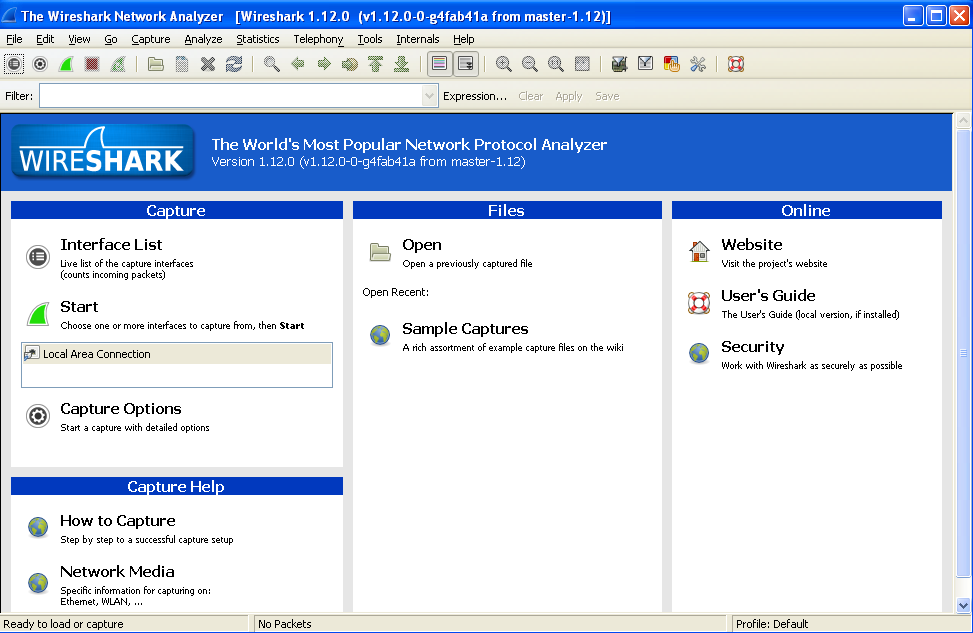Go forward with the right arrow icon
This screenshot has width=973, height=633.
324,64
